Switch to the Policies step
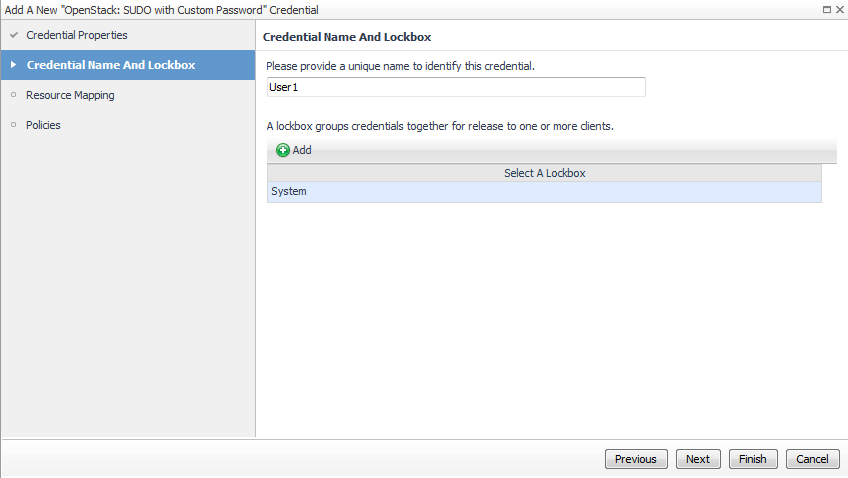Screen dimensions: 848x478 [x=43, y=125]
